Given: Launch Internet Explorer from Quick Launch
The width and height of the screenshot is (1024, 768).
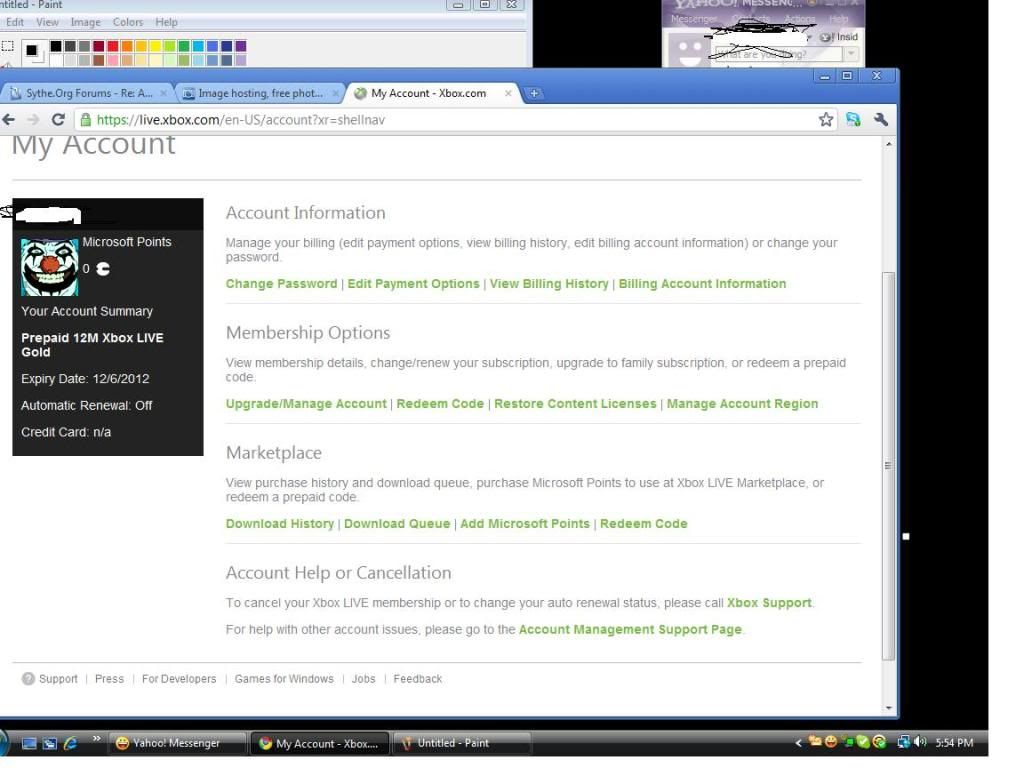Looking at the screenshot, I should [71, 743].
